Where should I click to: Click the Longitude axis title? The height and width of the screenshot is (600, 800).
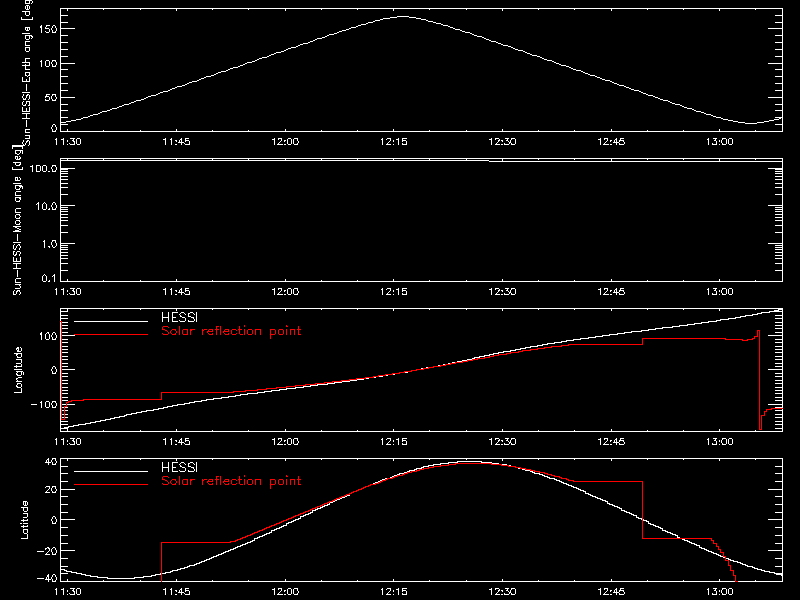pyautogui.click(x=18, y=370)
